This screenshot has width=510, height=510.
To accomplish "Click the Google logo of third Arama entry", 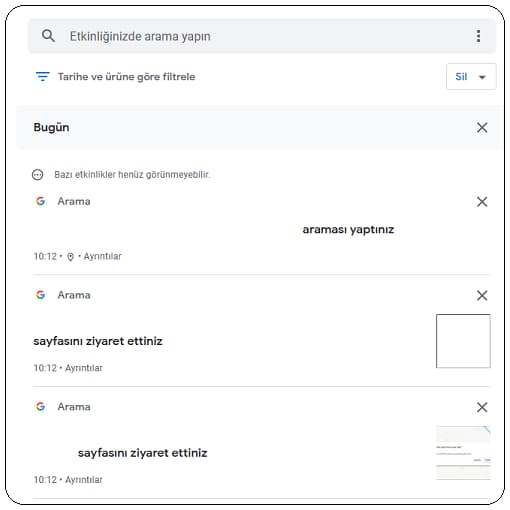I will (40, 406).
